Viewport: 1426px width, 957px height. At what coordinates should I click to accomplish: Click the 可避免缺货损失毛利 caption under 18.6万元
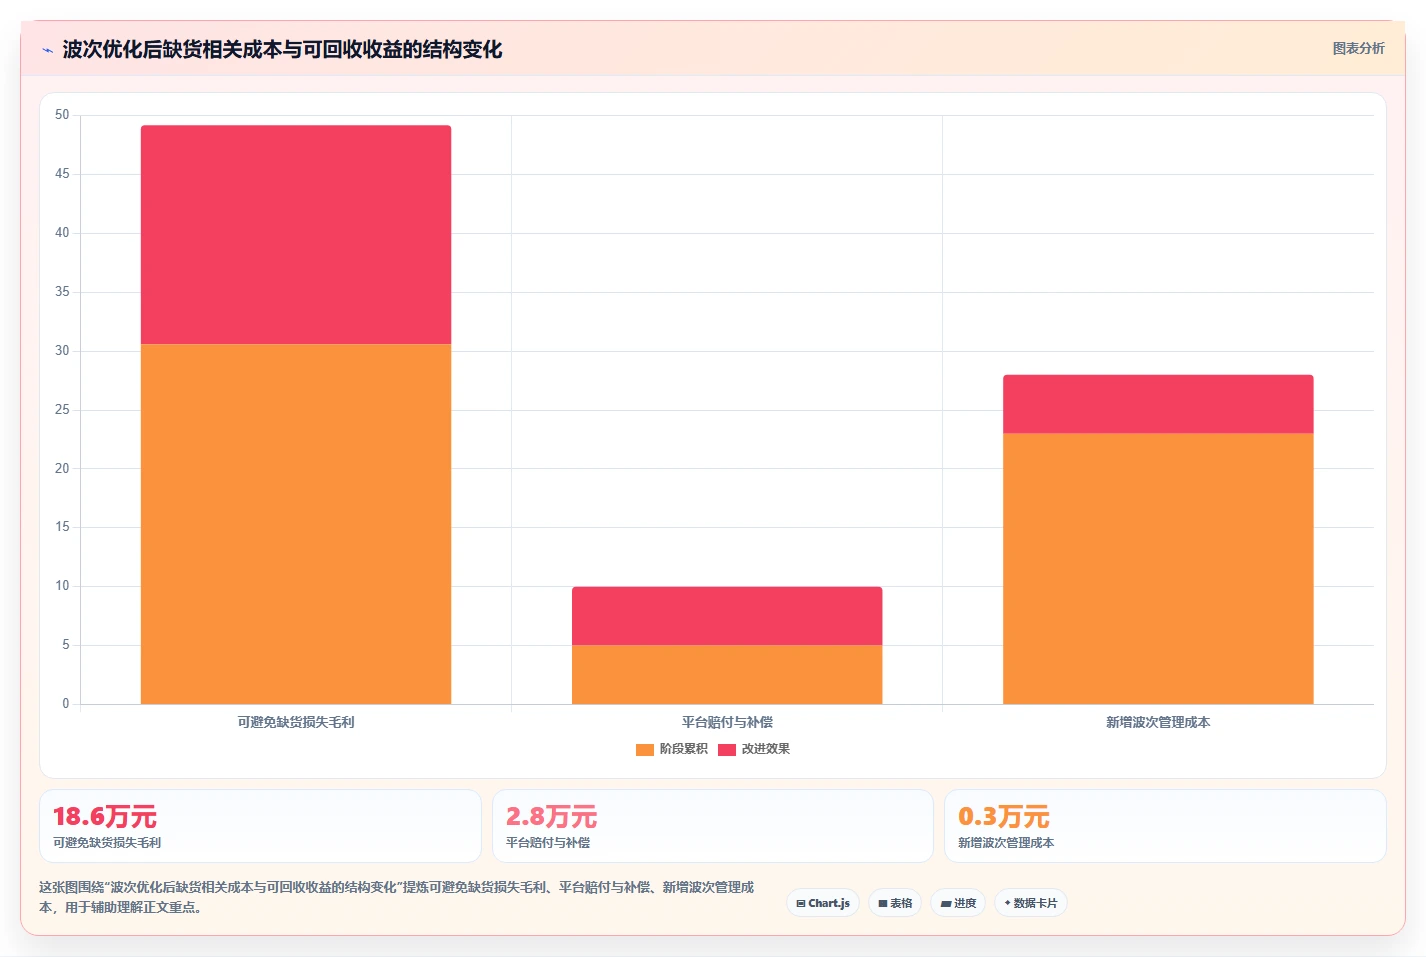tap(107, 843)
